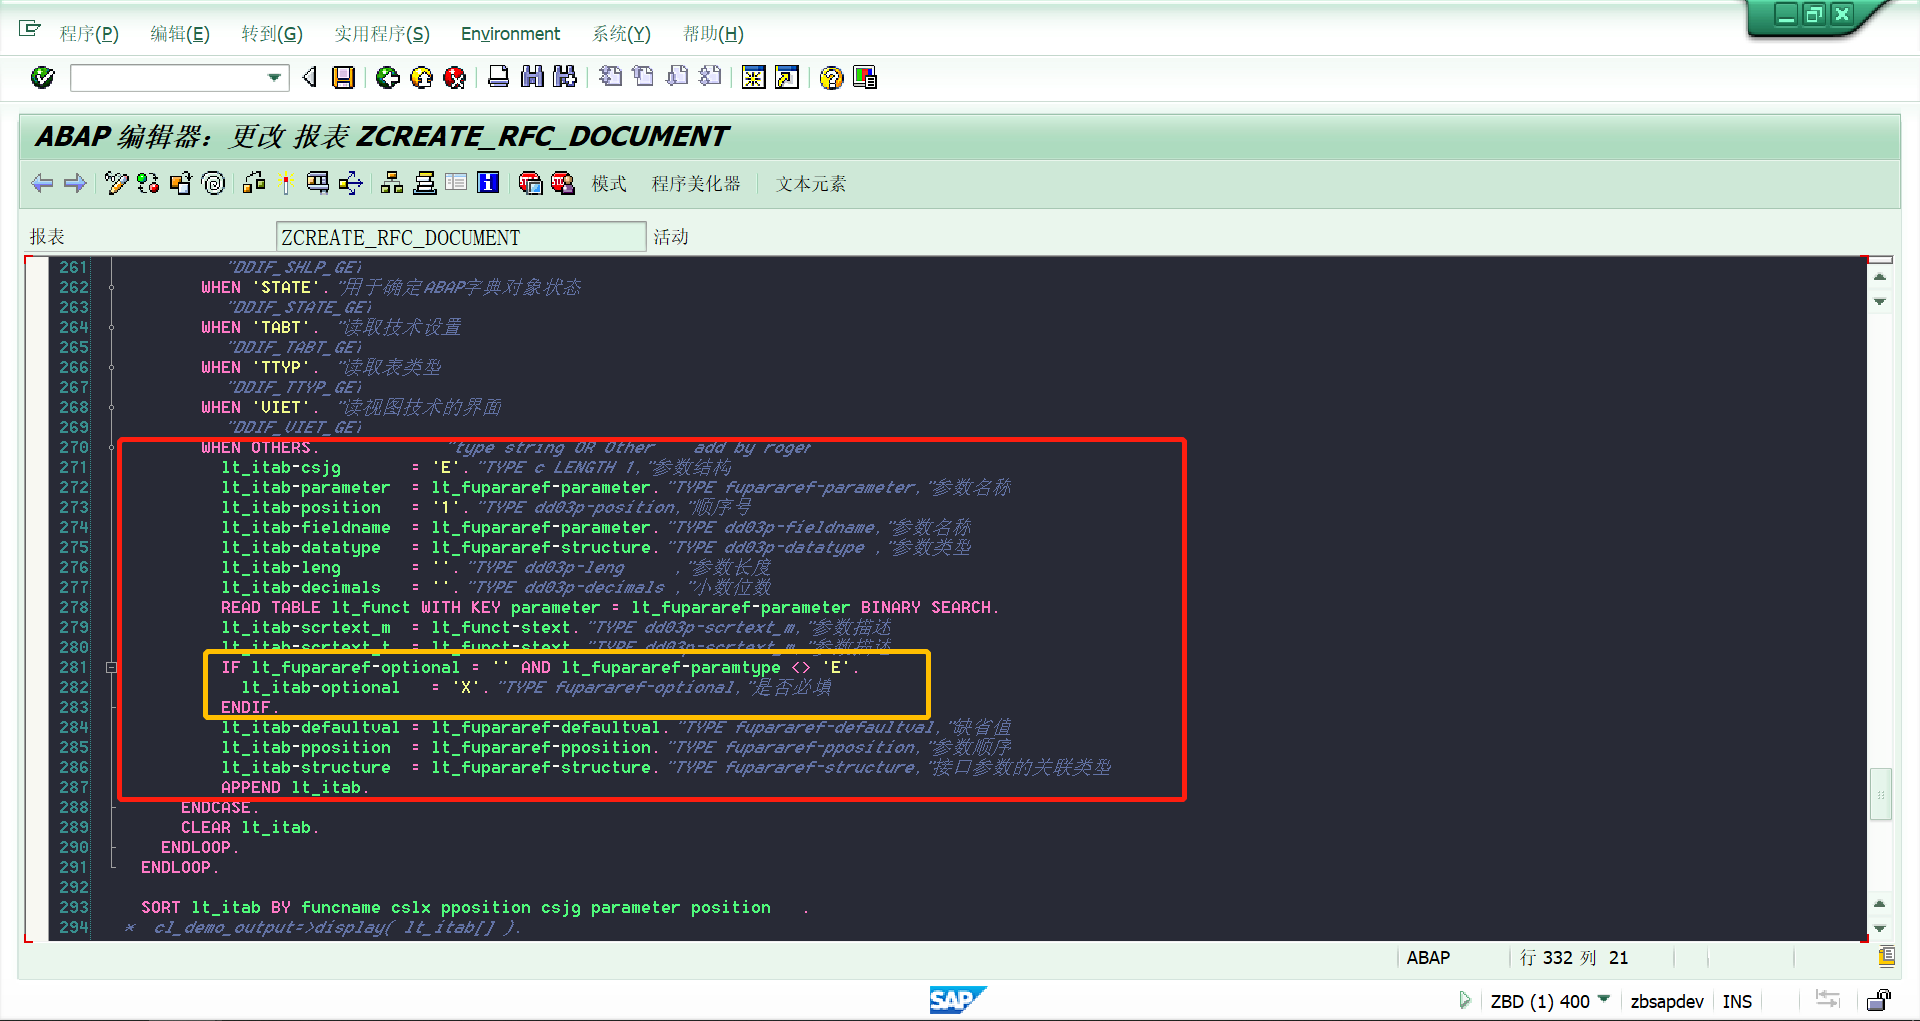This screenshot has height=1021, width=1920.
Task: Open command field dropdown arrow
Action: pyautogui.click(x=274, y=77)
